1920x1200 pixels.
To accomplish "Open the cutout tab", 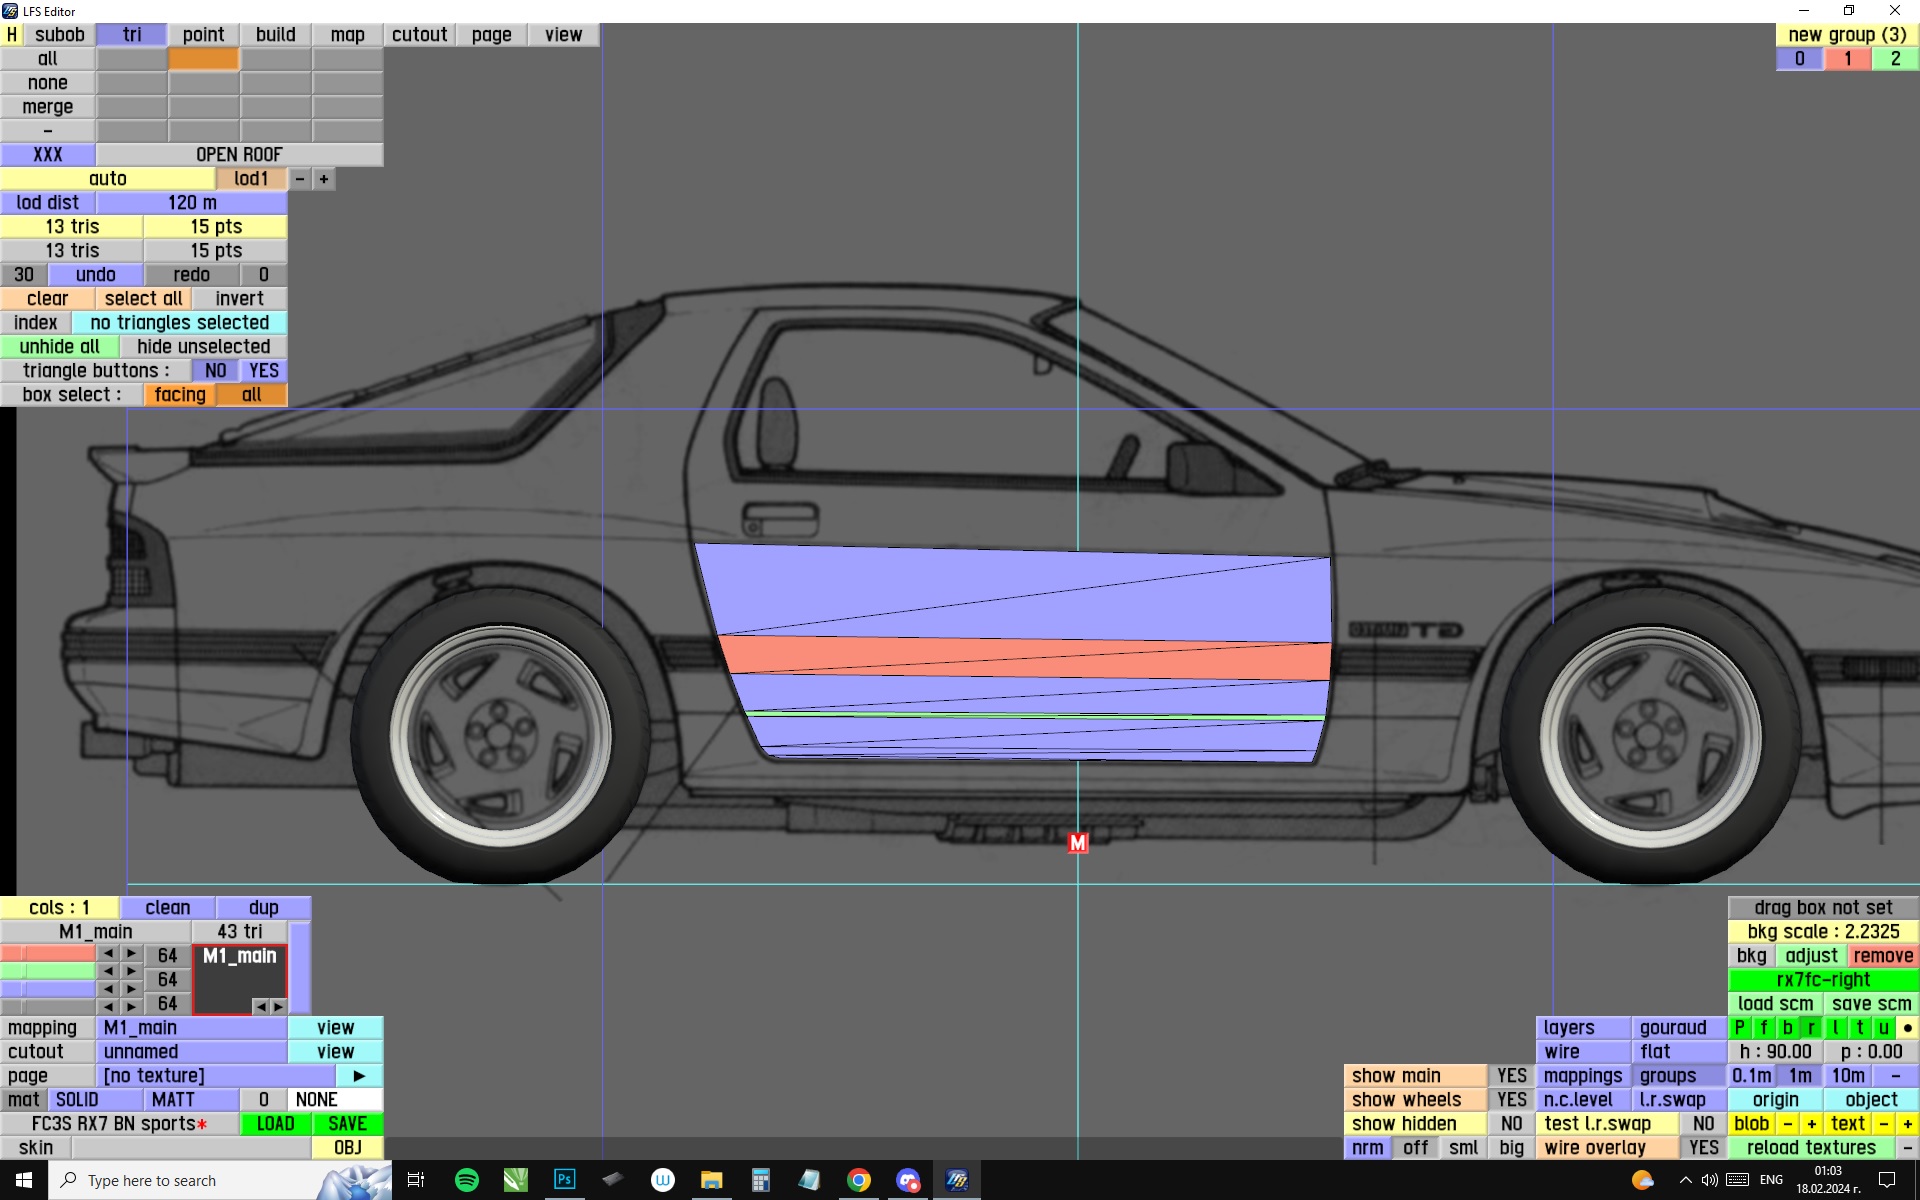I will click(x=419, y=34).
